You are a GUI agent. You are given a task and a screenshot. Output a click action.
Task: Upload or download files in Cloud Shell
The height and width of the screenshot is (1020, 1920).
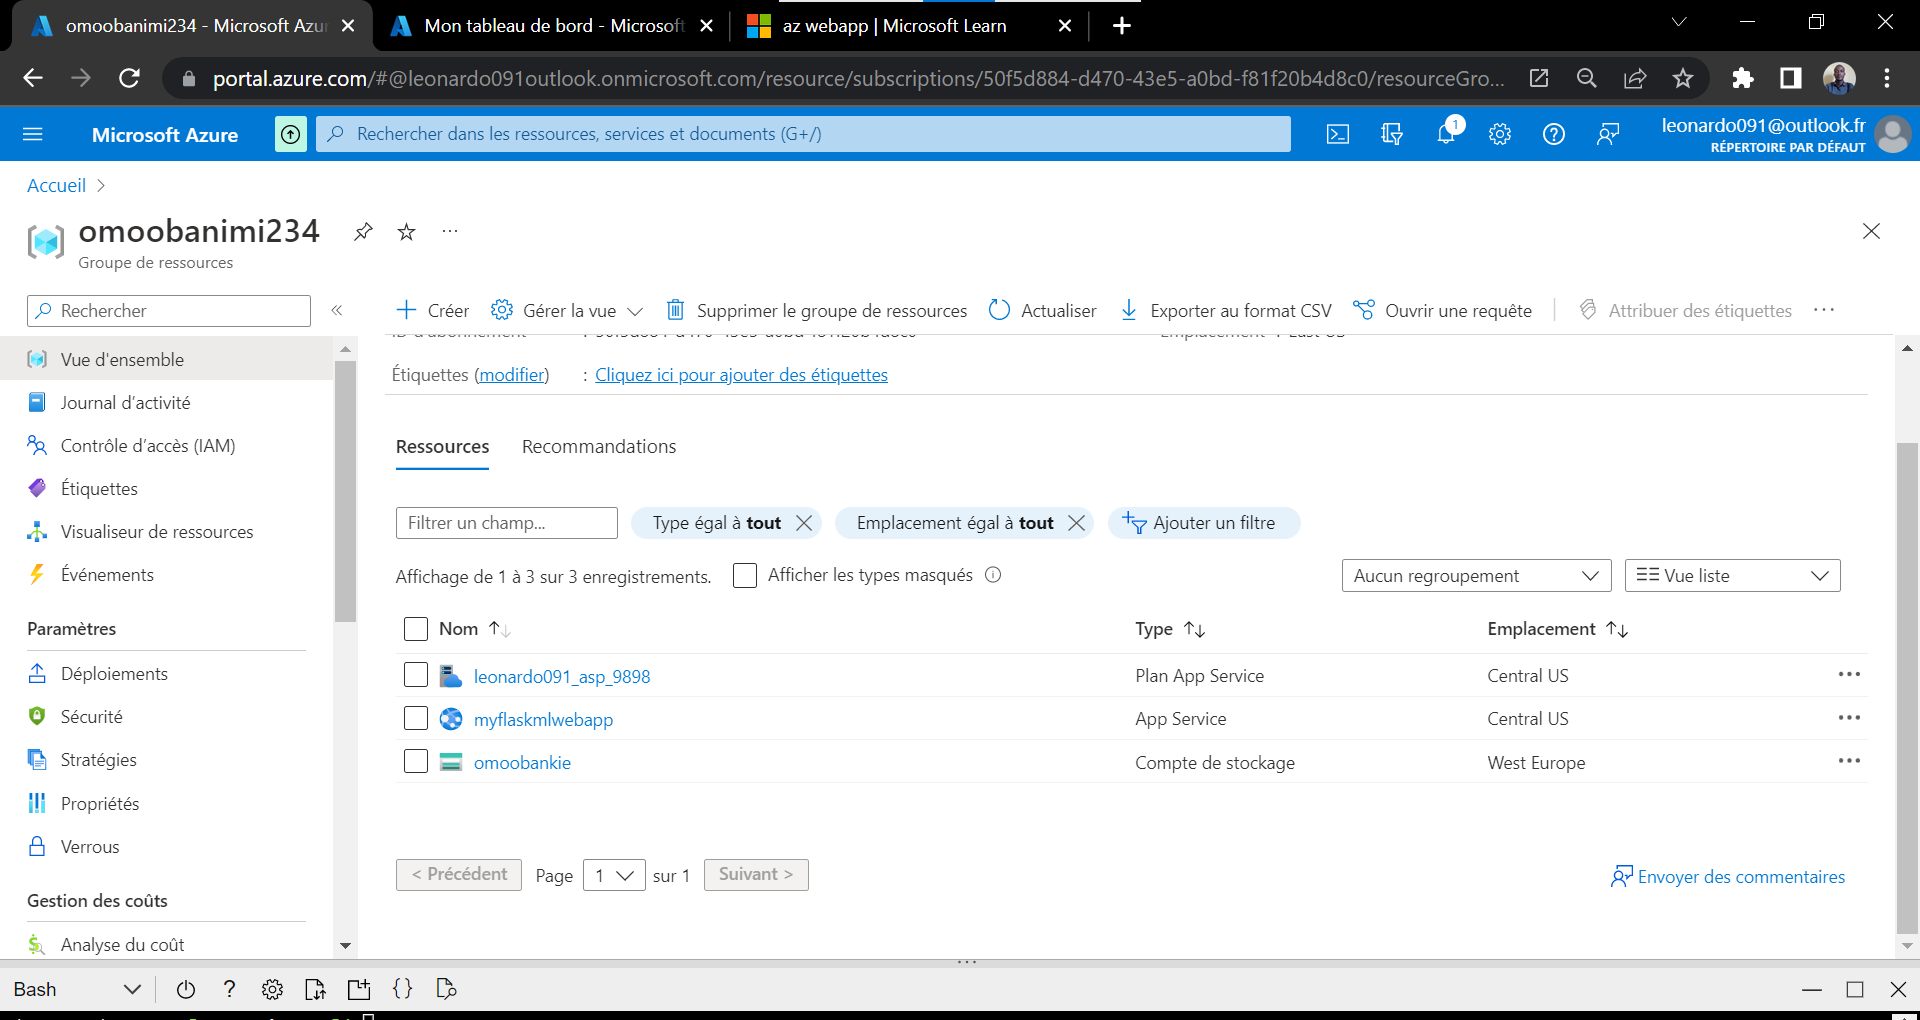pyautogui.click(x=315, y=989)
